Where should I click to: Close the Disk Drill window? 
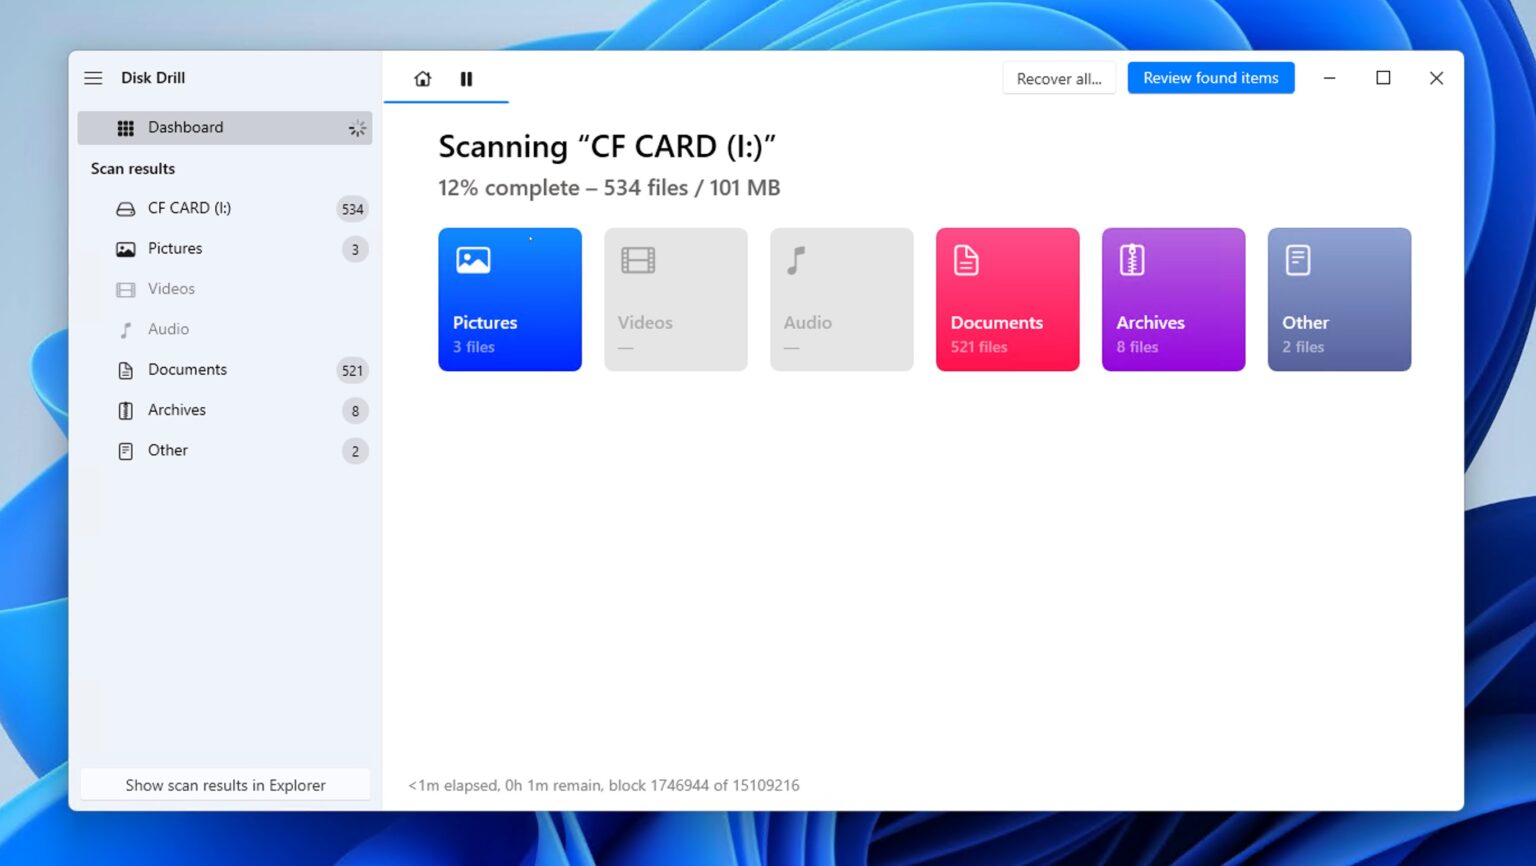tap(1436, 78)
